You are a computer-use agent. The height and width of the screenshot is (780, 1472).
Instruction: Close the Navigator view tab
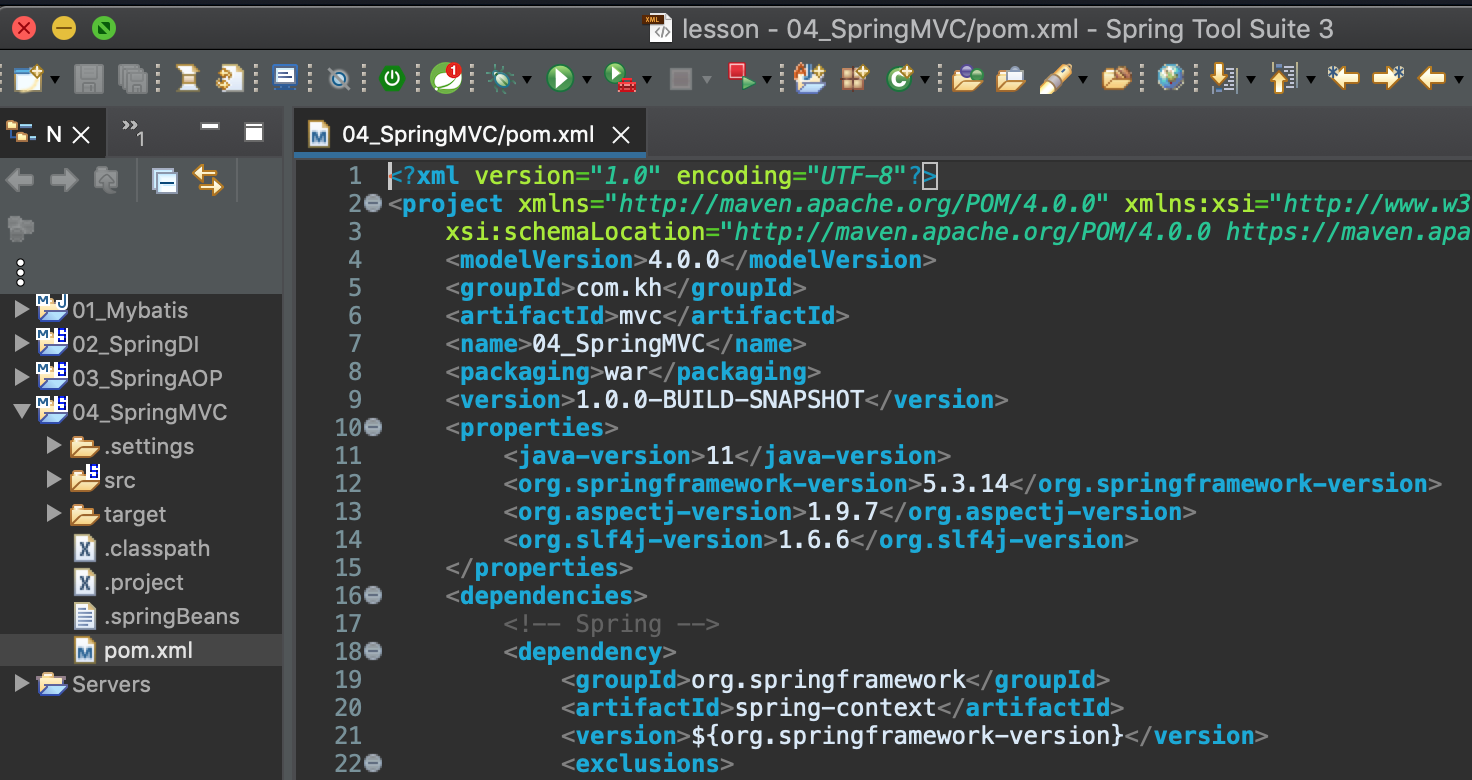[x=82, y=134]
